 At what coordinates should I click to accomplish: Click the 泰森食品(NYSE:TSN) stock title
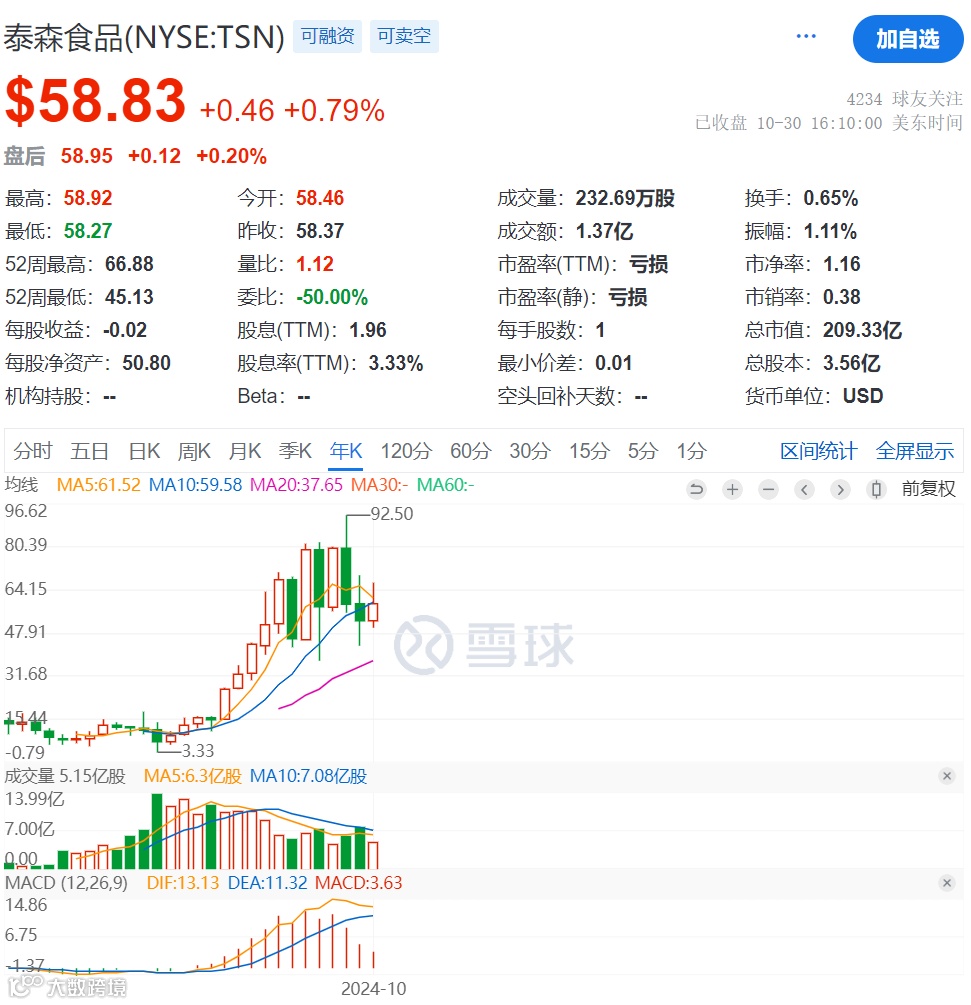(144, 37)
